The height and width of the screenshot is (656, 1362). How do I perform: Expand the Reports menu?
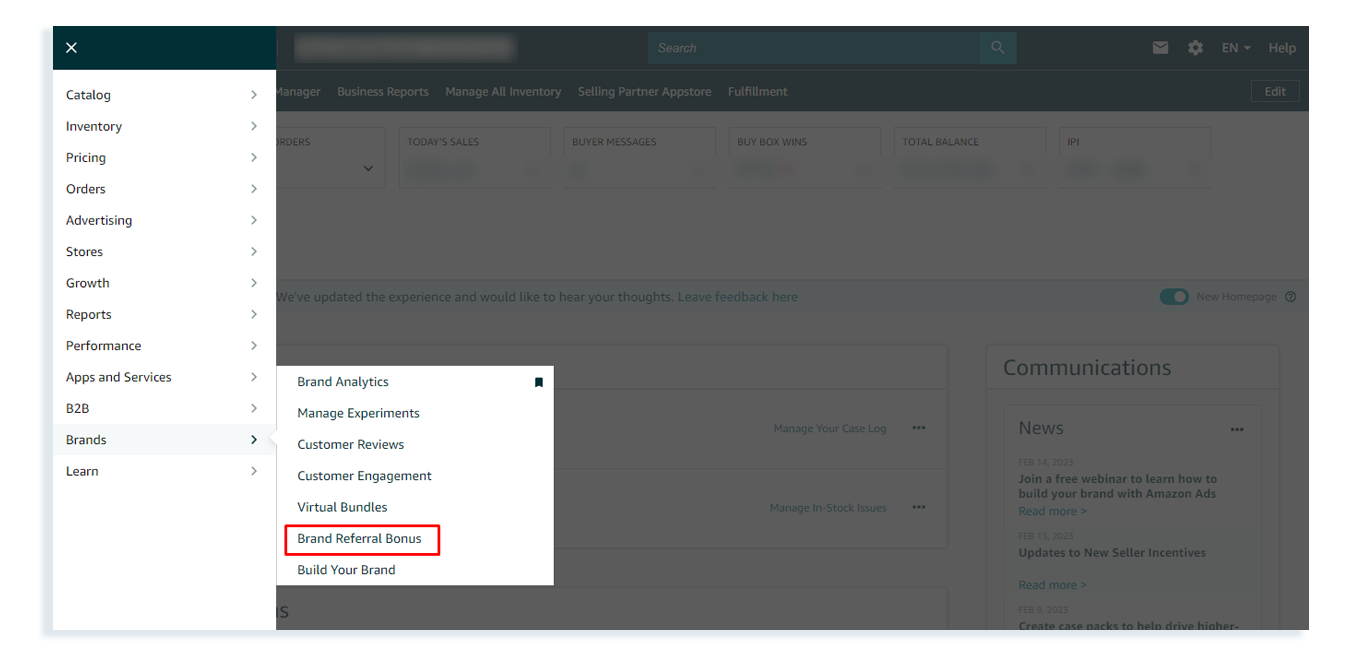tap(164, 314)
